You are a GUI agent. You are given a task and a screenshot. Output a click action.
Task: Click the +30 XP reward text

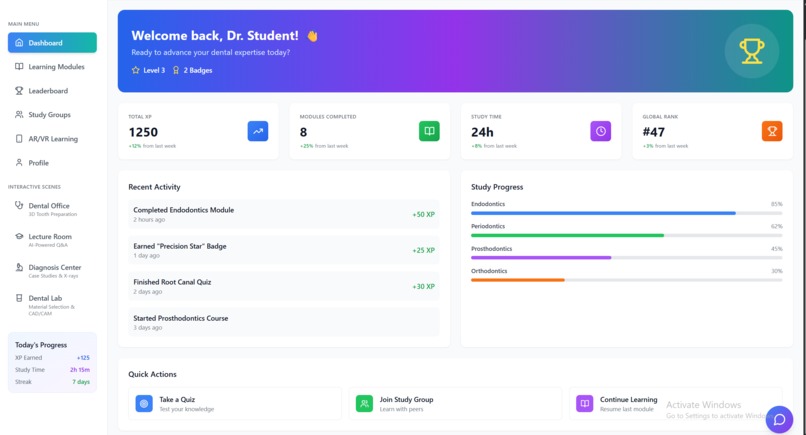[x=423, y=286]
